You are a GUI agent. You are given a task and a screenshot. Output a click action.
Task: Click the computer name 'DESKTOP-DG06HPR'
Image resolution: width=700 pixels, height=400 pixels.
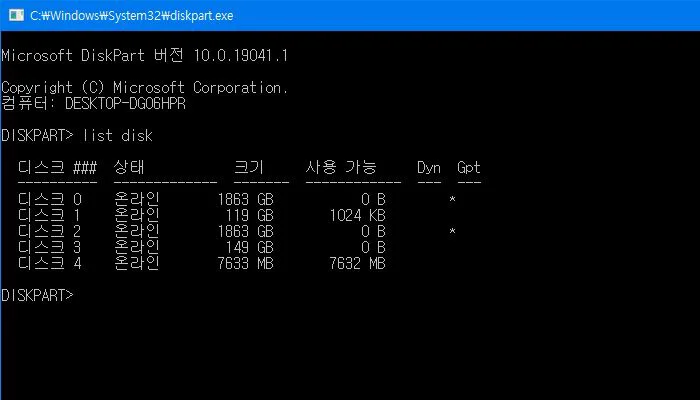(x=125, y=104)
